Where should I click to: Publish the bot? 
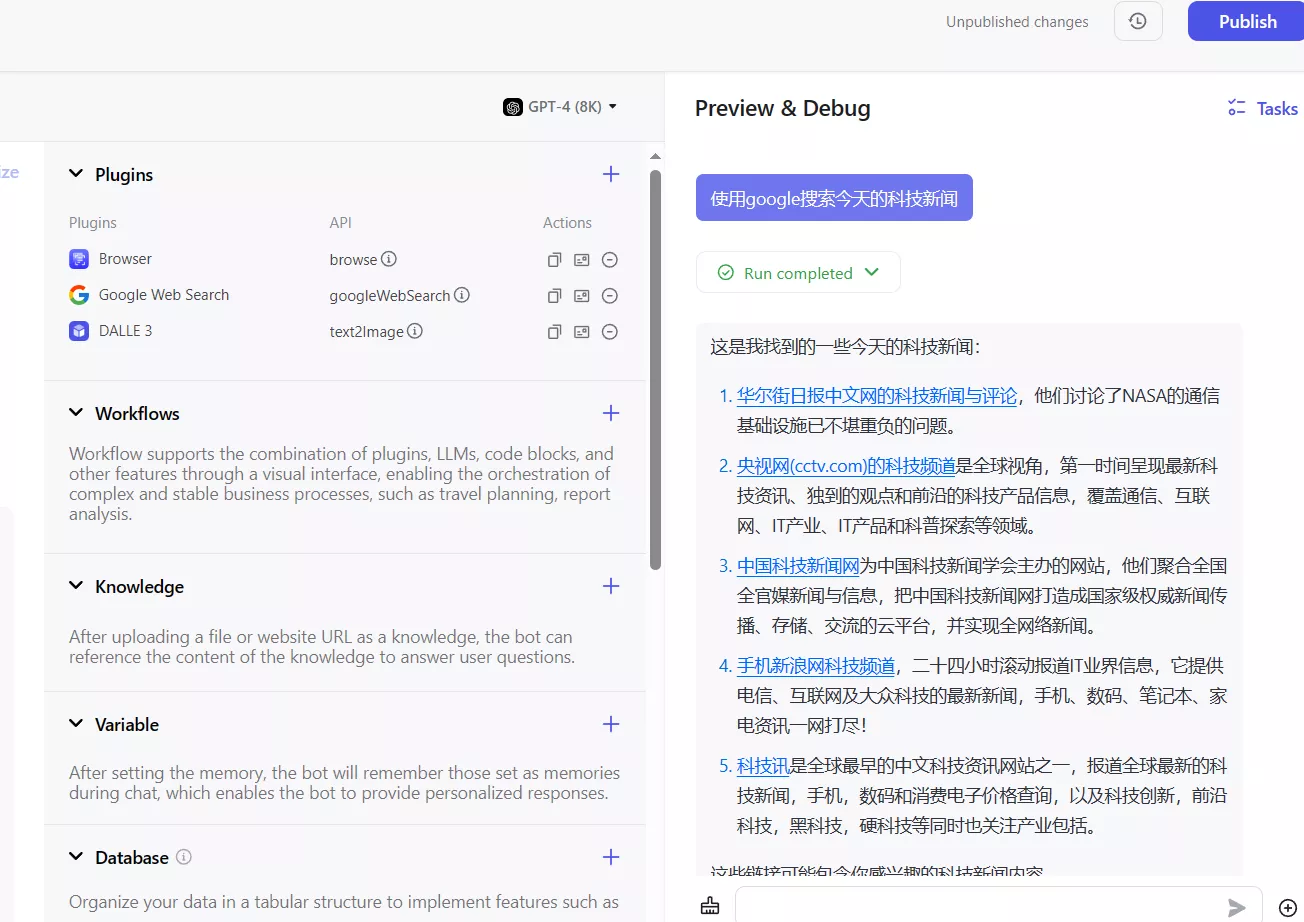[x=1246, y=21]
